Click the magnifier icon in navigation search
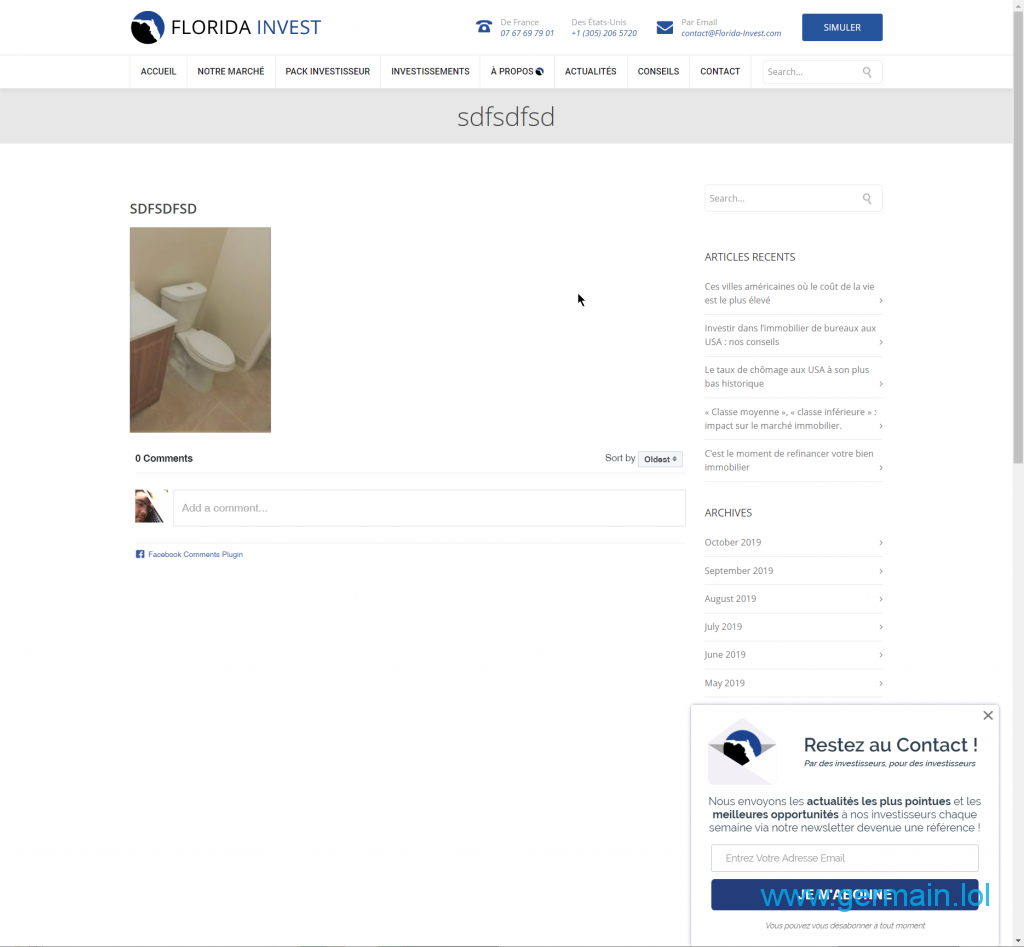This screenshot has height=947, width=1024. (867, 72)
